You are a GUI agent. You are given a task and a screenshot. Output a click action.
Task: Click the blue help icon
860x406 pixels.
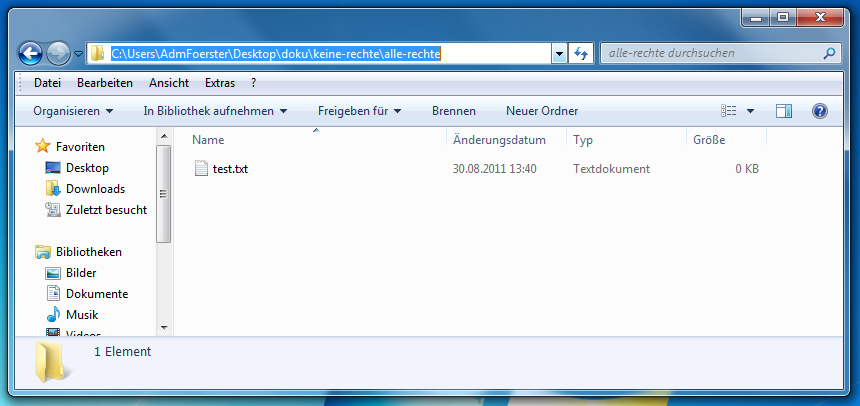[x=819, y=111]
